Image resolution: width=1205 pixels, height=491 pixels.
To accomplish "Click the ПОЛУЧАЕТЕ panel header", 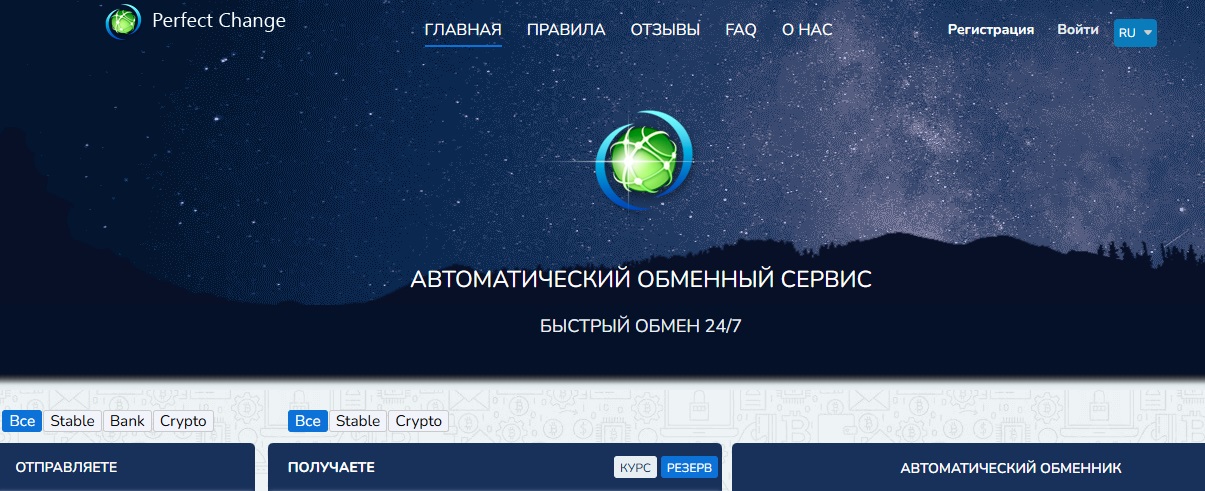I will [x=496, y=467].
